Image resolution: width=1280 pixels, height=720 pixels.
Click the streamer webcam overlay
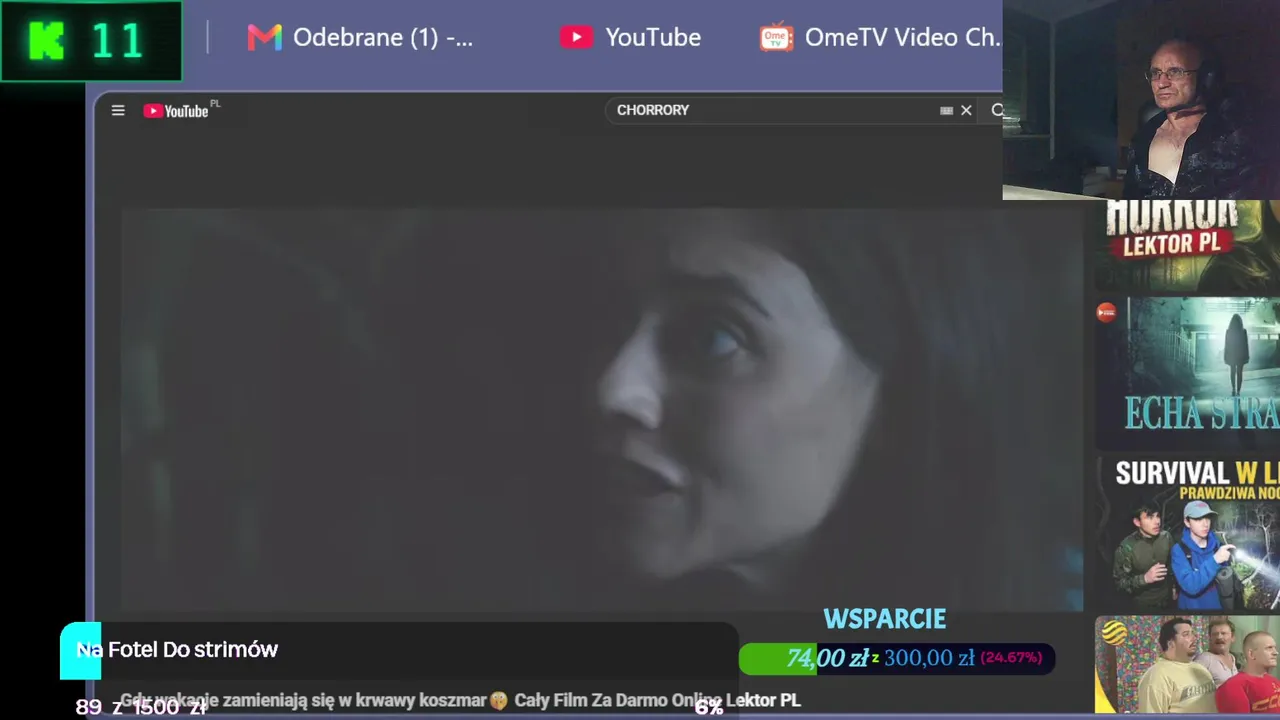point(1141,100)
